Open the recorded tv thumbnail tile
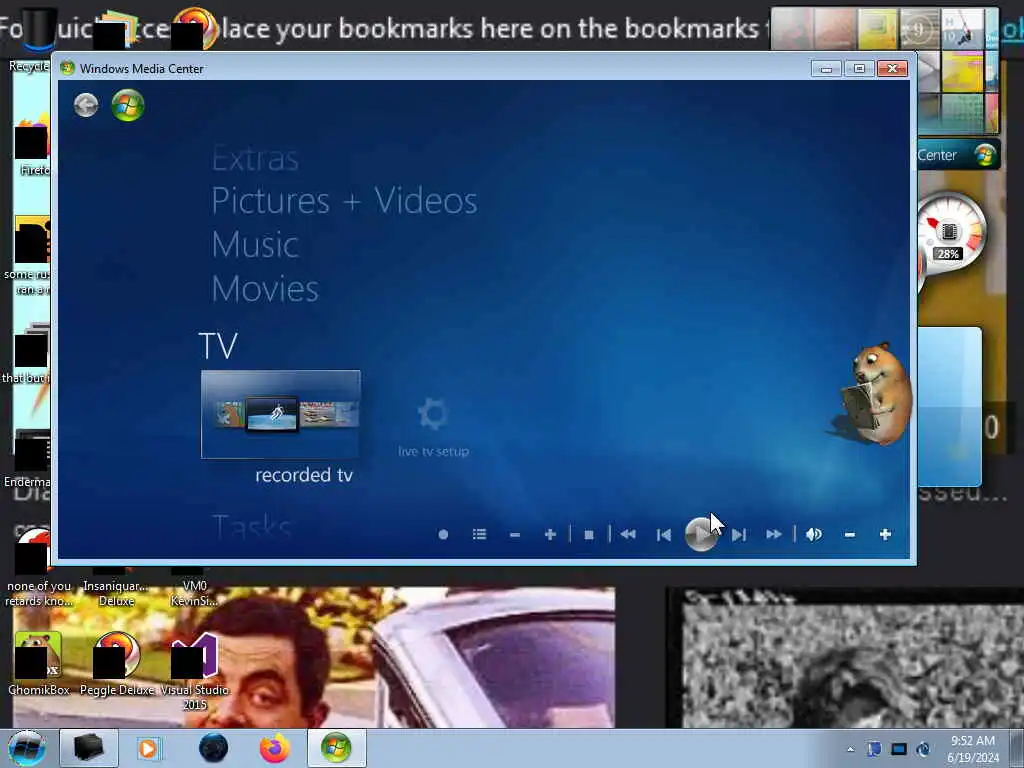Image resolution: width=1024 pixels, height=768 pixels. pyautogui.click(x=280, y=414)
